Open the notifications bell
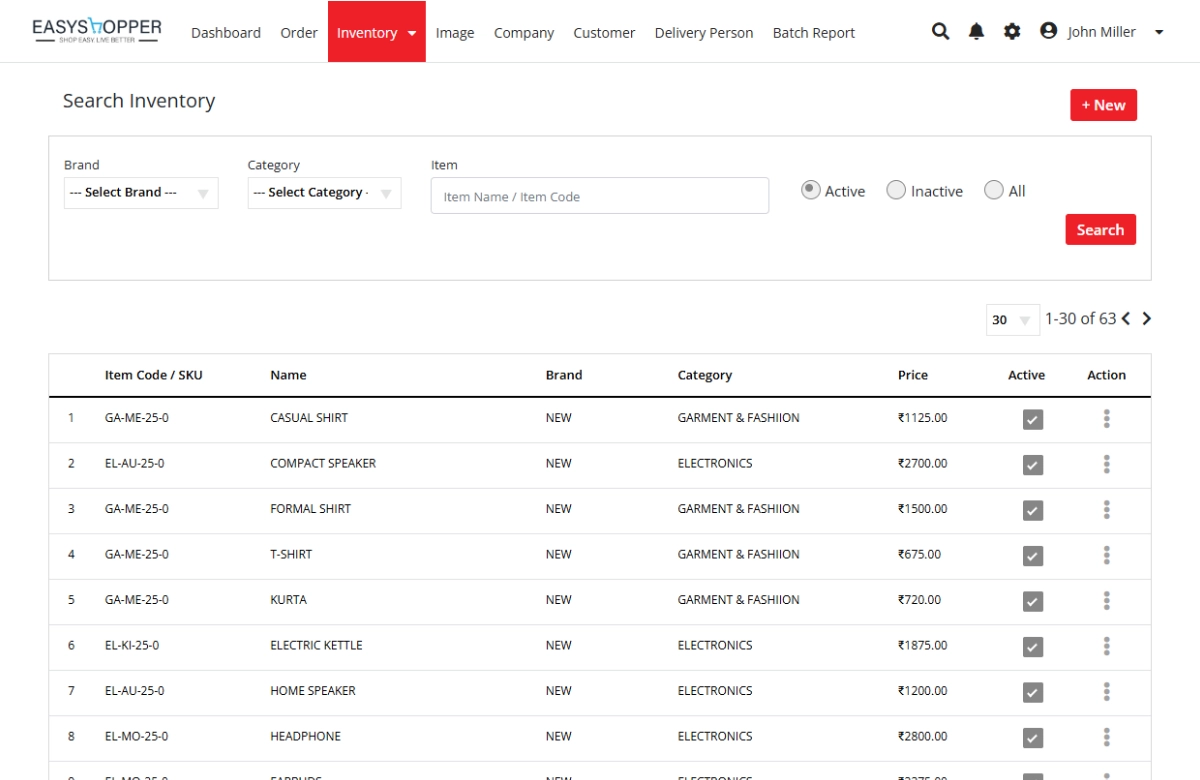 coord(976,31)
